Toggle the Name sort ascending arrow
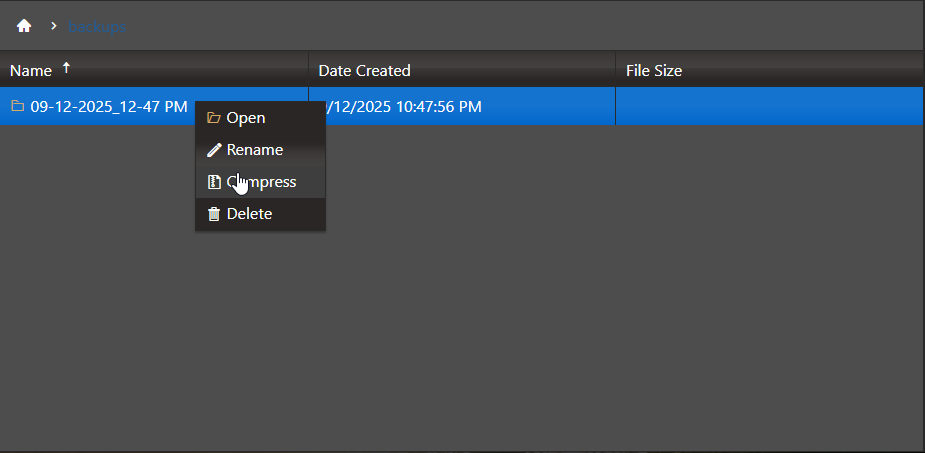This screenshot has height=453, width=925. pos(67,68)
